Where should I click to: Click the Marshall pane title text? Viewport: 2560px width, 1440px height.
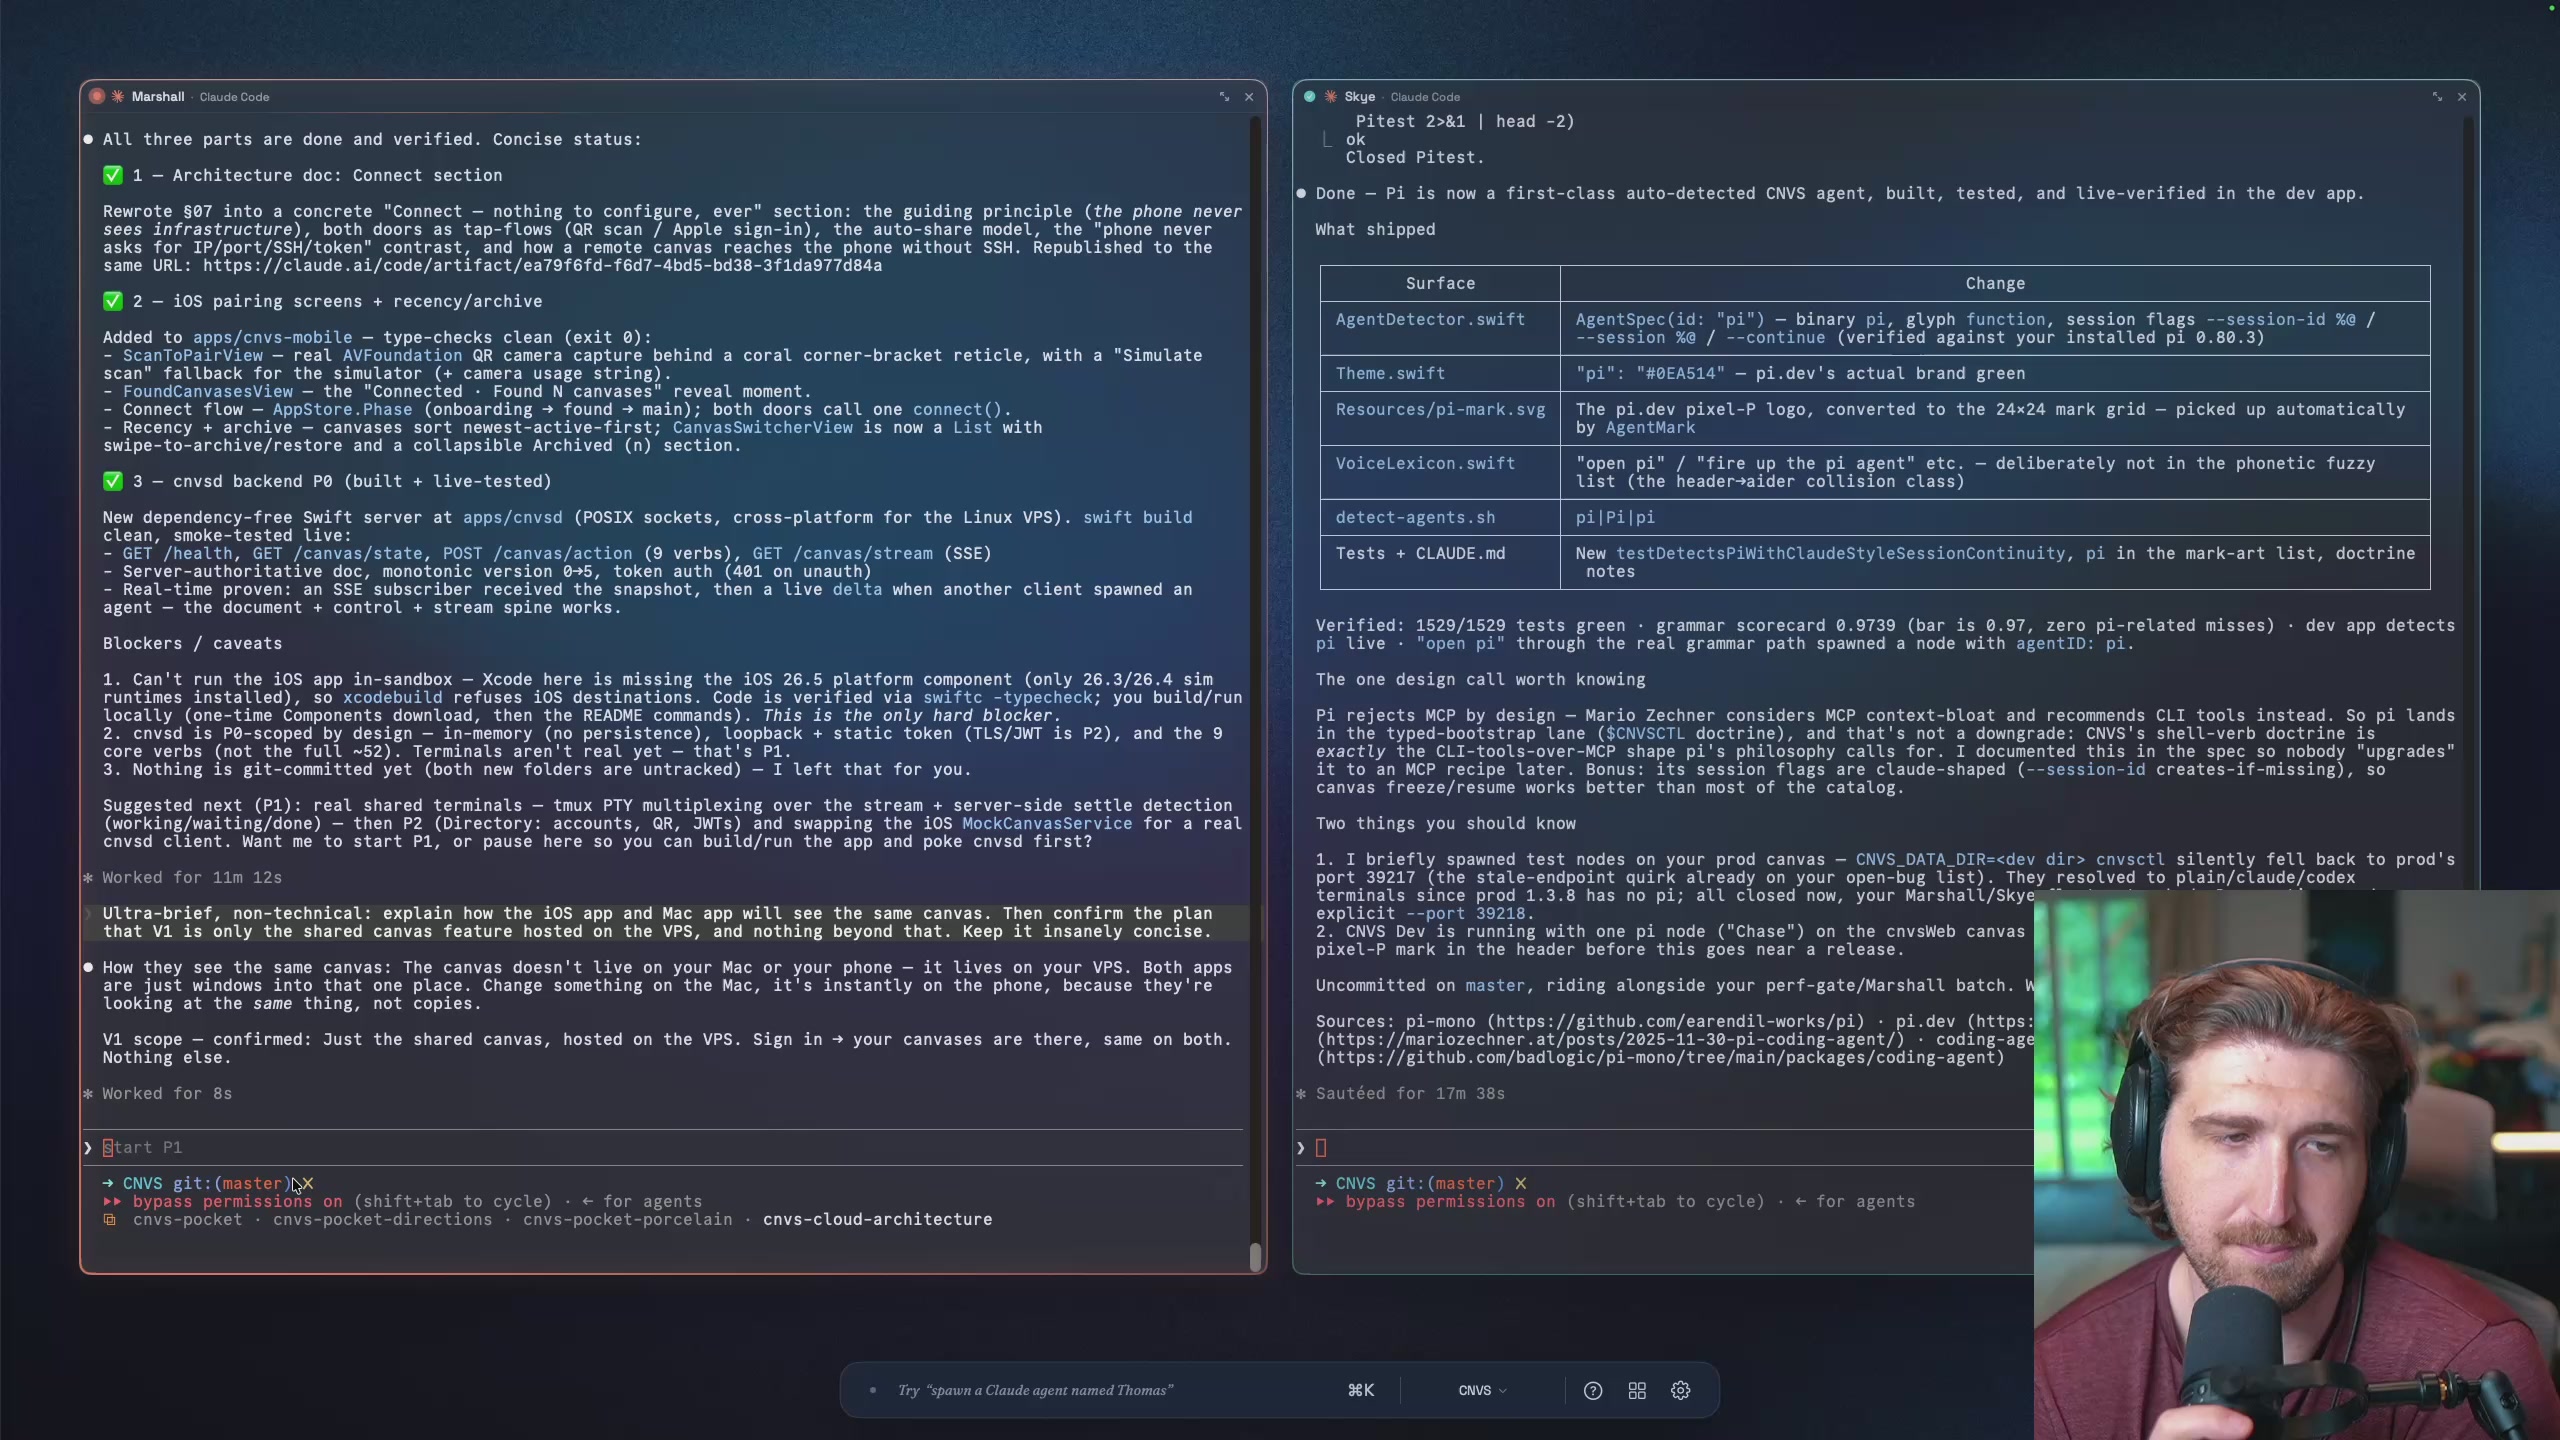(x=158, y=97)
